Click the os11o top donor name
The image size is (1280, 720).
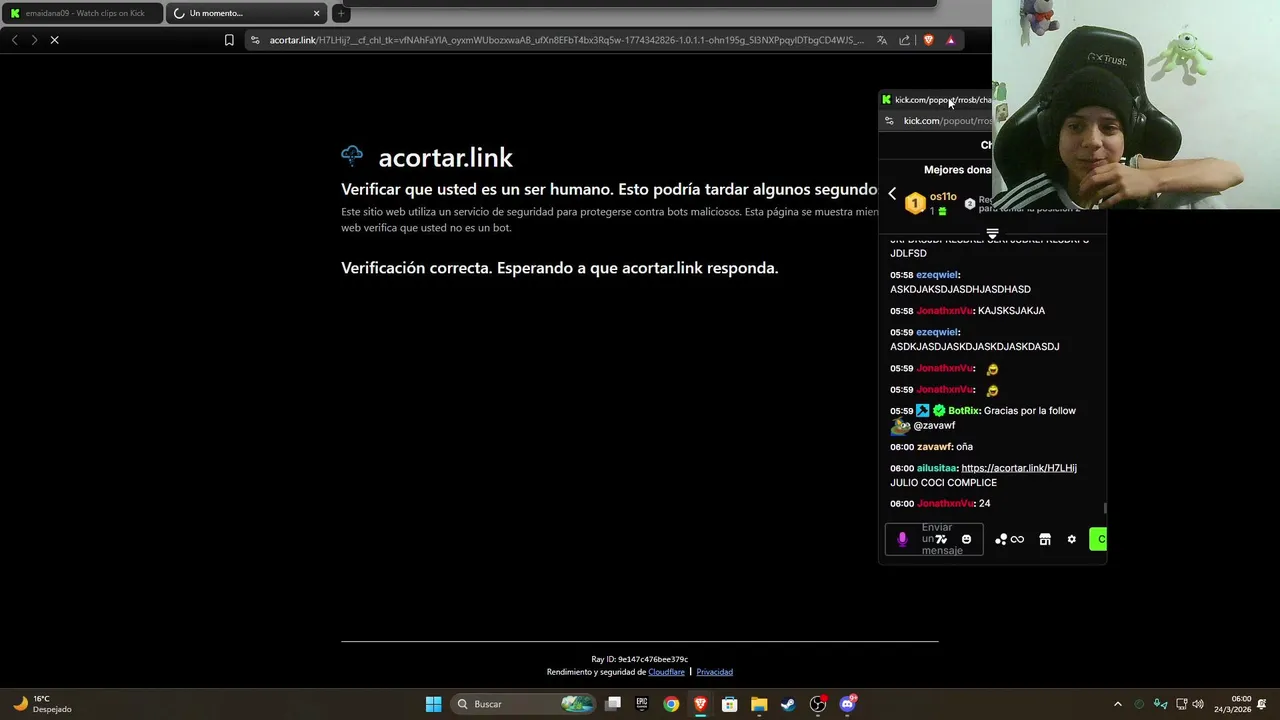pos(943,197)
